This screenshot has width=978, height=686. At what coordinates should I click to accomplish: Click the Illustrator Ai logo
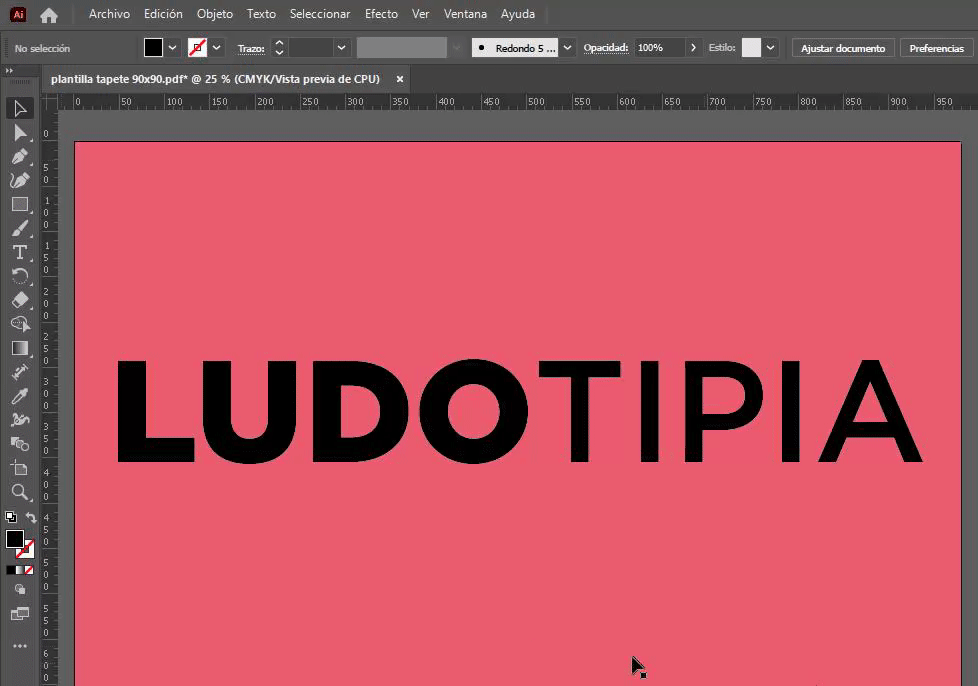coord(18,14)
